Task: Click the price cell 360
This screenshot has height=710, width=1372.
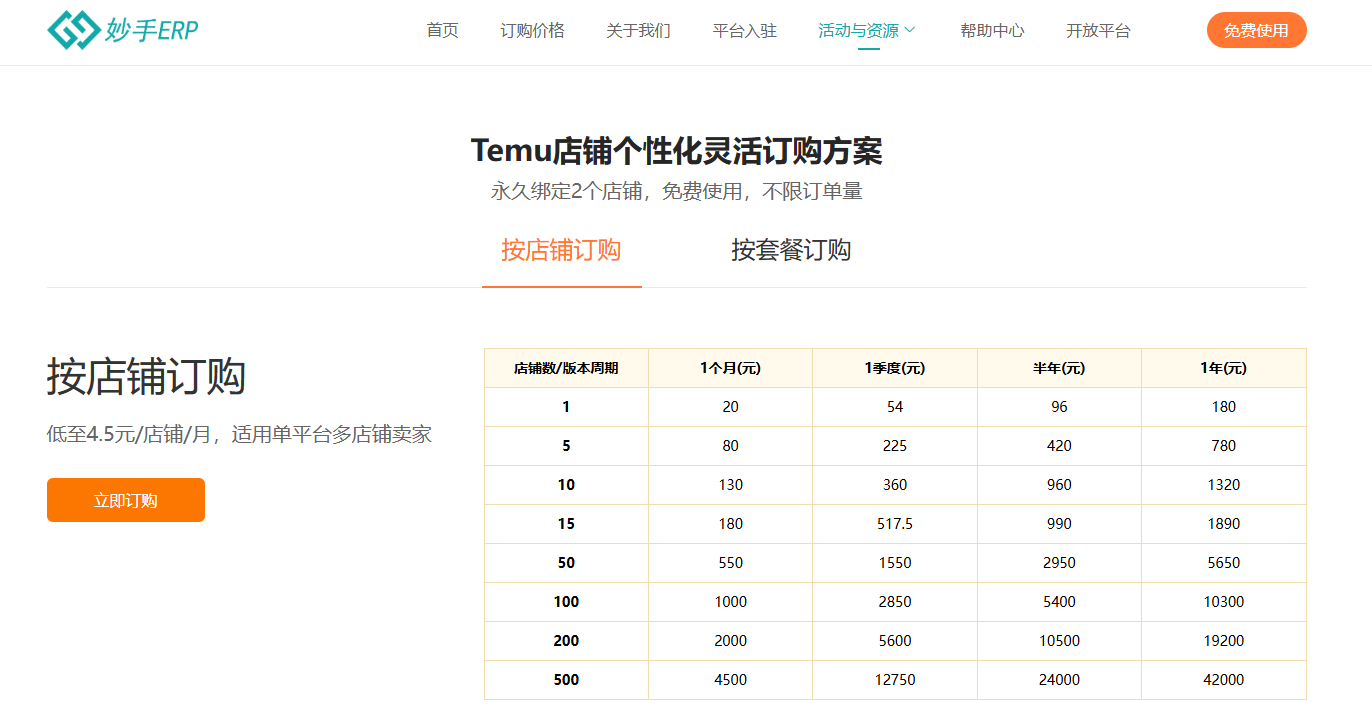Action: click(x=895, y=485)
